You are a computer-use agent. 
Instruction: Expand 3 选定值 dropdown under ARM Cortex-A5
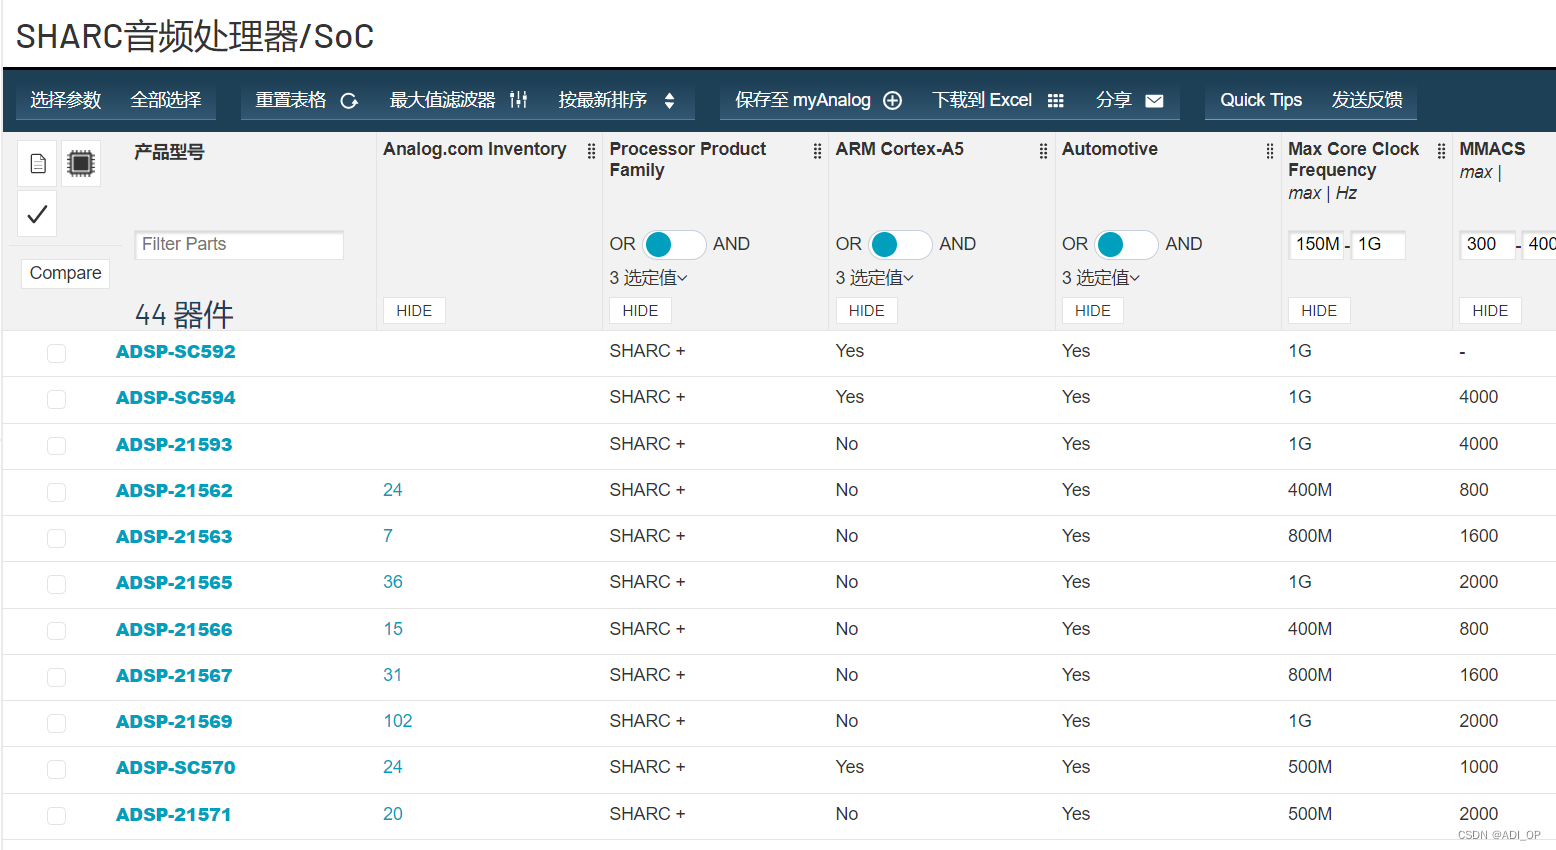click(x=875, y=278)
